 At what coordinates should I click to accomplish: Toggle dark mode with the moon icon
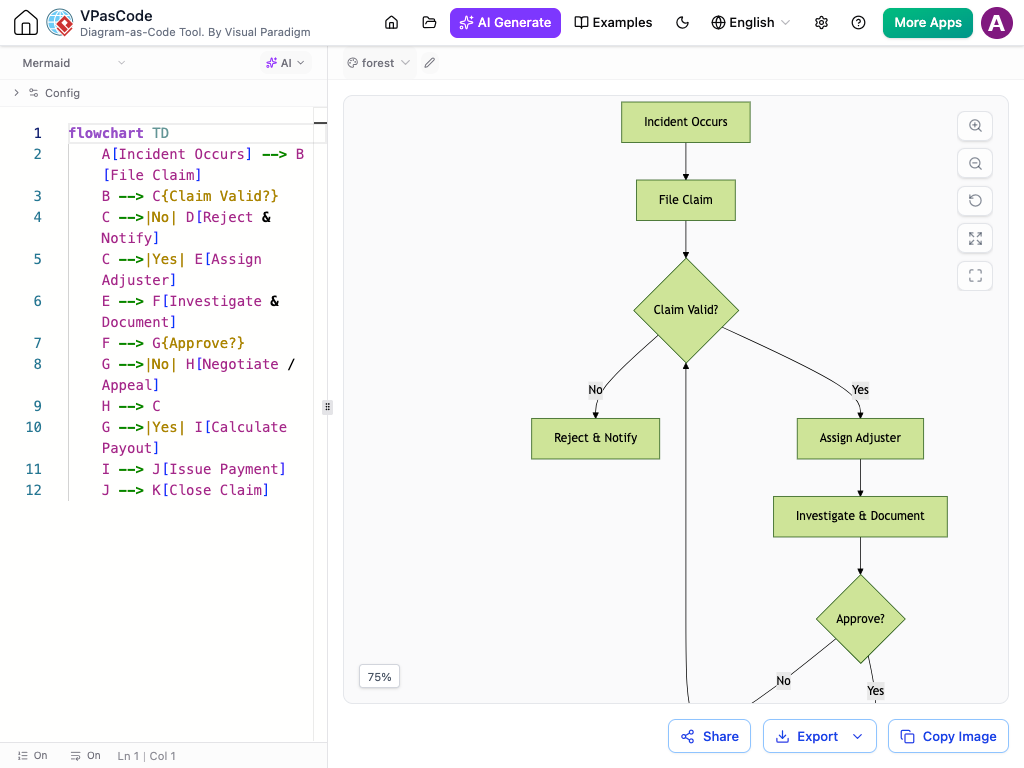pyautogui.click(x=682, y=23)
